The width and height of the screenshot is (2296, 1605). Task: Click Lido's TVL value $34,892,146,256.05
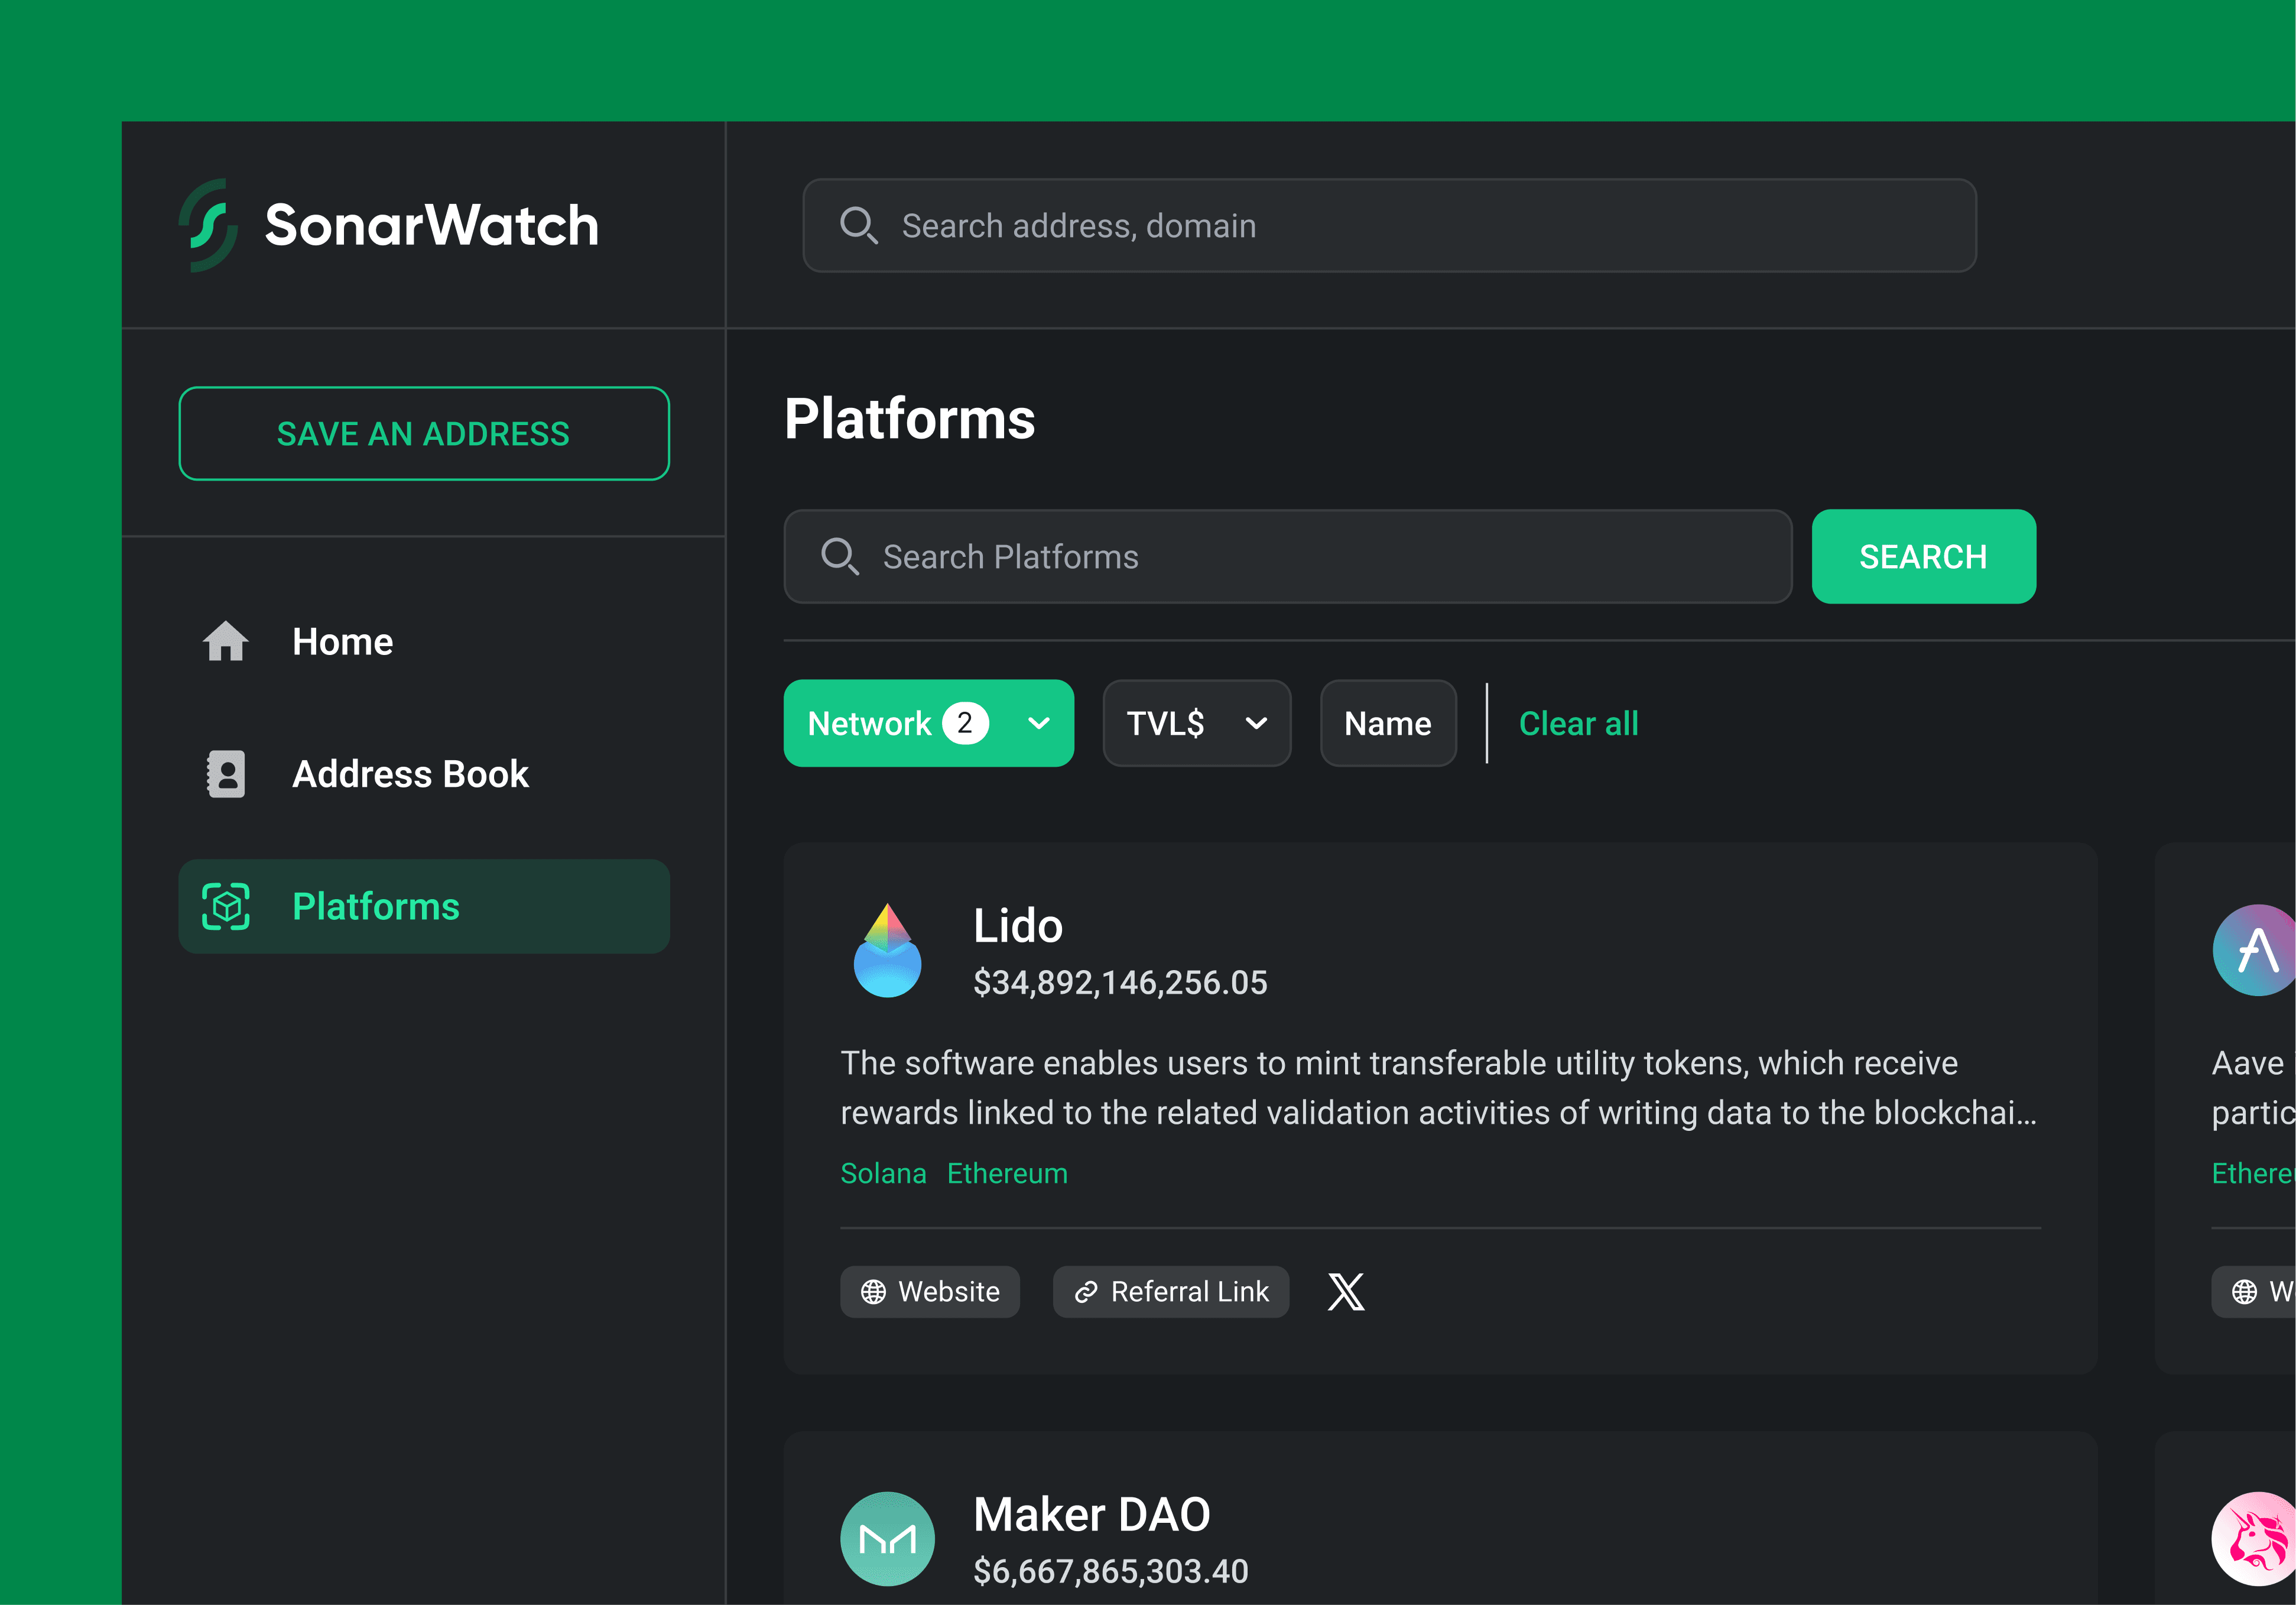click(1120, 982)
